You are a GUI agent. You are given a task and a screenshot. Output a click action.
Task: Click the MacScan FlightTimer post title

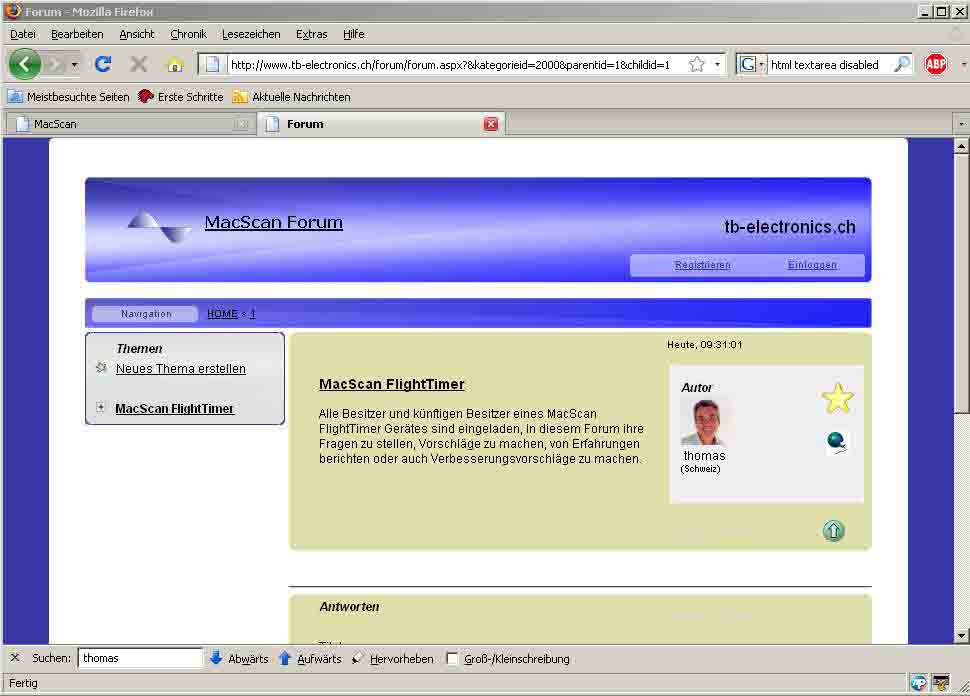pyautogui.click(x=392, y=384)
